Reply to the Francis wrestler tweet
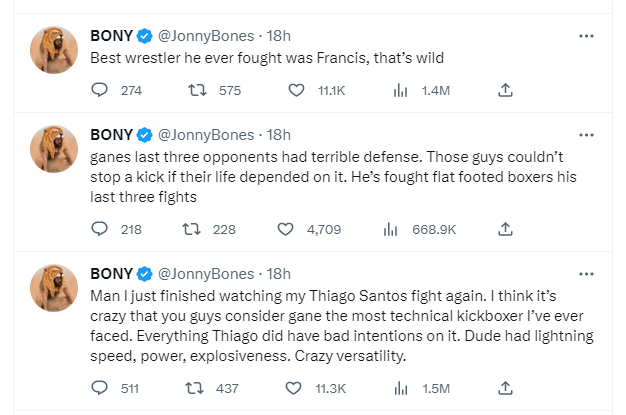Image resolution: width=626 pixels, height=415 pixels. pos(99,90)
